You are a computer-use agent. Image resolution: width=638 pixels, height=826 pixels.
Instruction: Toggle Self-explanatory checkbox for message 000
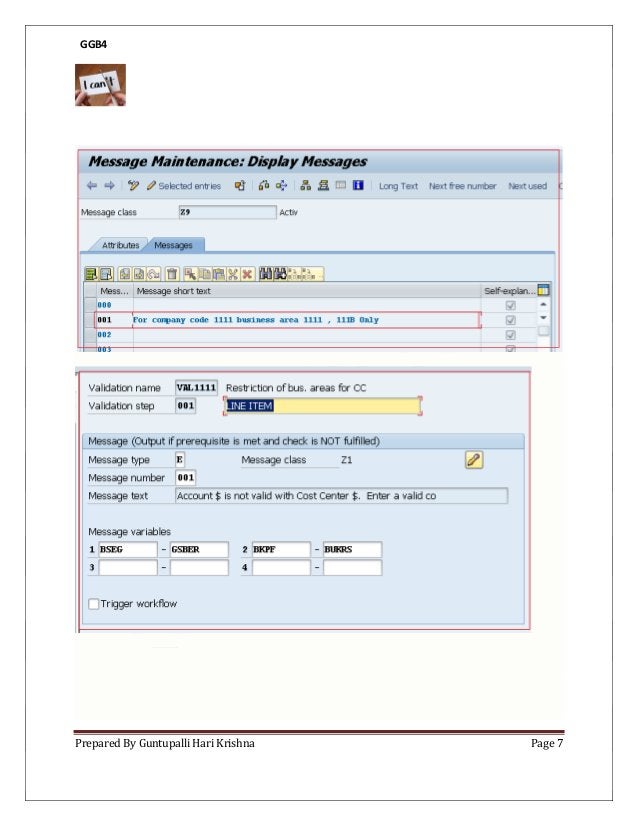point(510,305)
